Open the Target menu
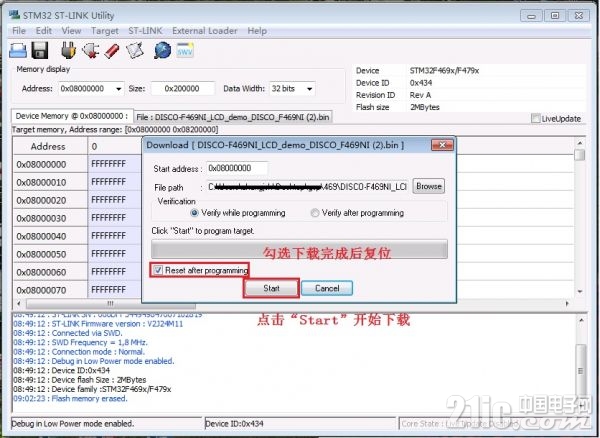This screenshot has height=438, width=600. 105,31
